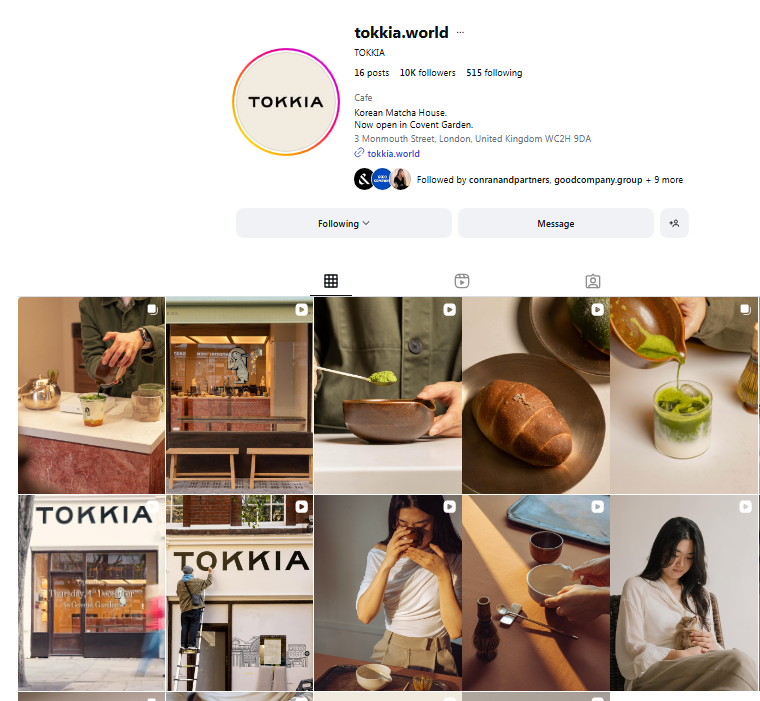This screenshot has width=760, height=701.
Task: Open the three-dots options menu beside tokkia.world
Action: [460, 32]
